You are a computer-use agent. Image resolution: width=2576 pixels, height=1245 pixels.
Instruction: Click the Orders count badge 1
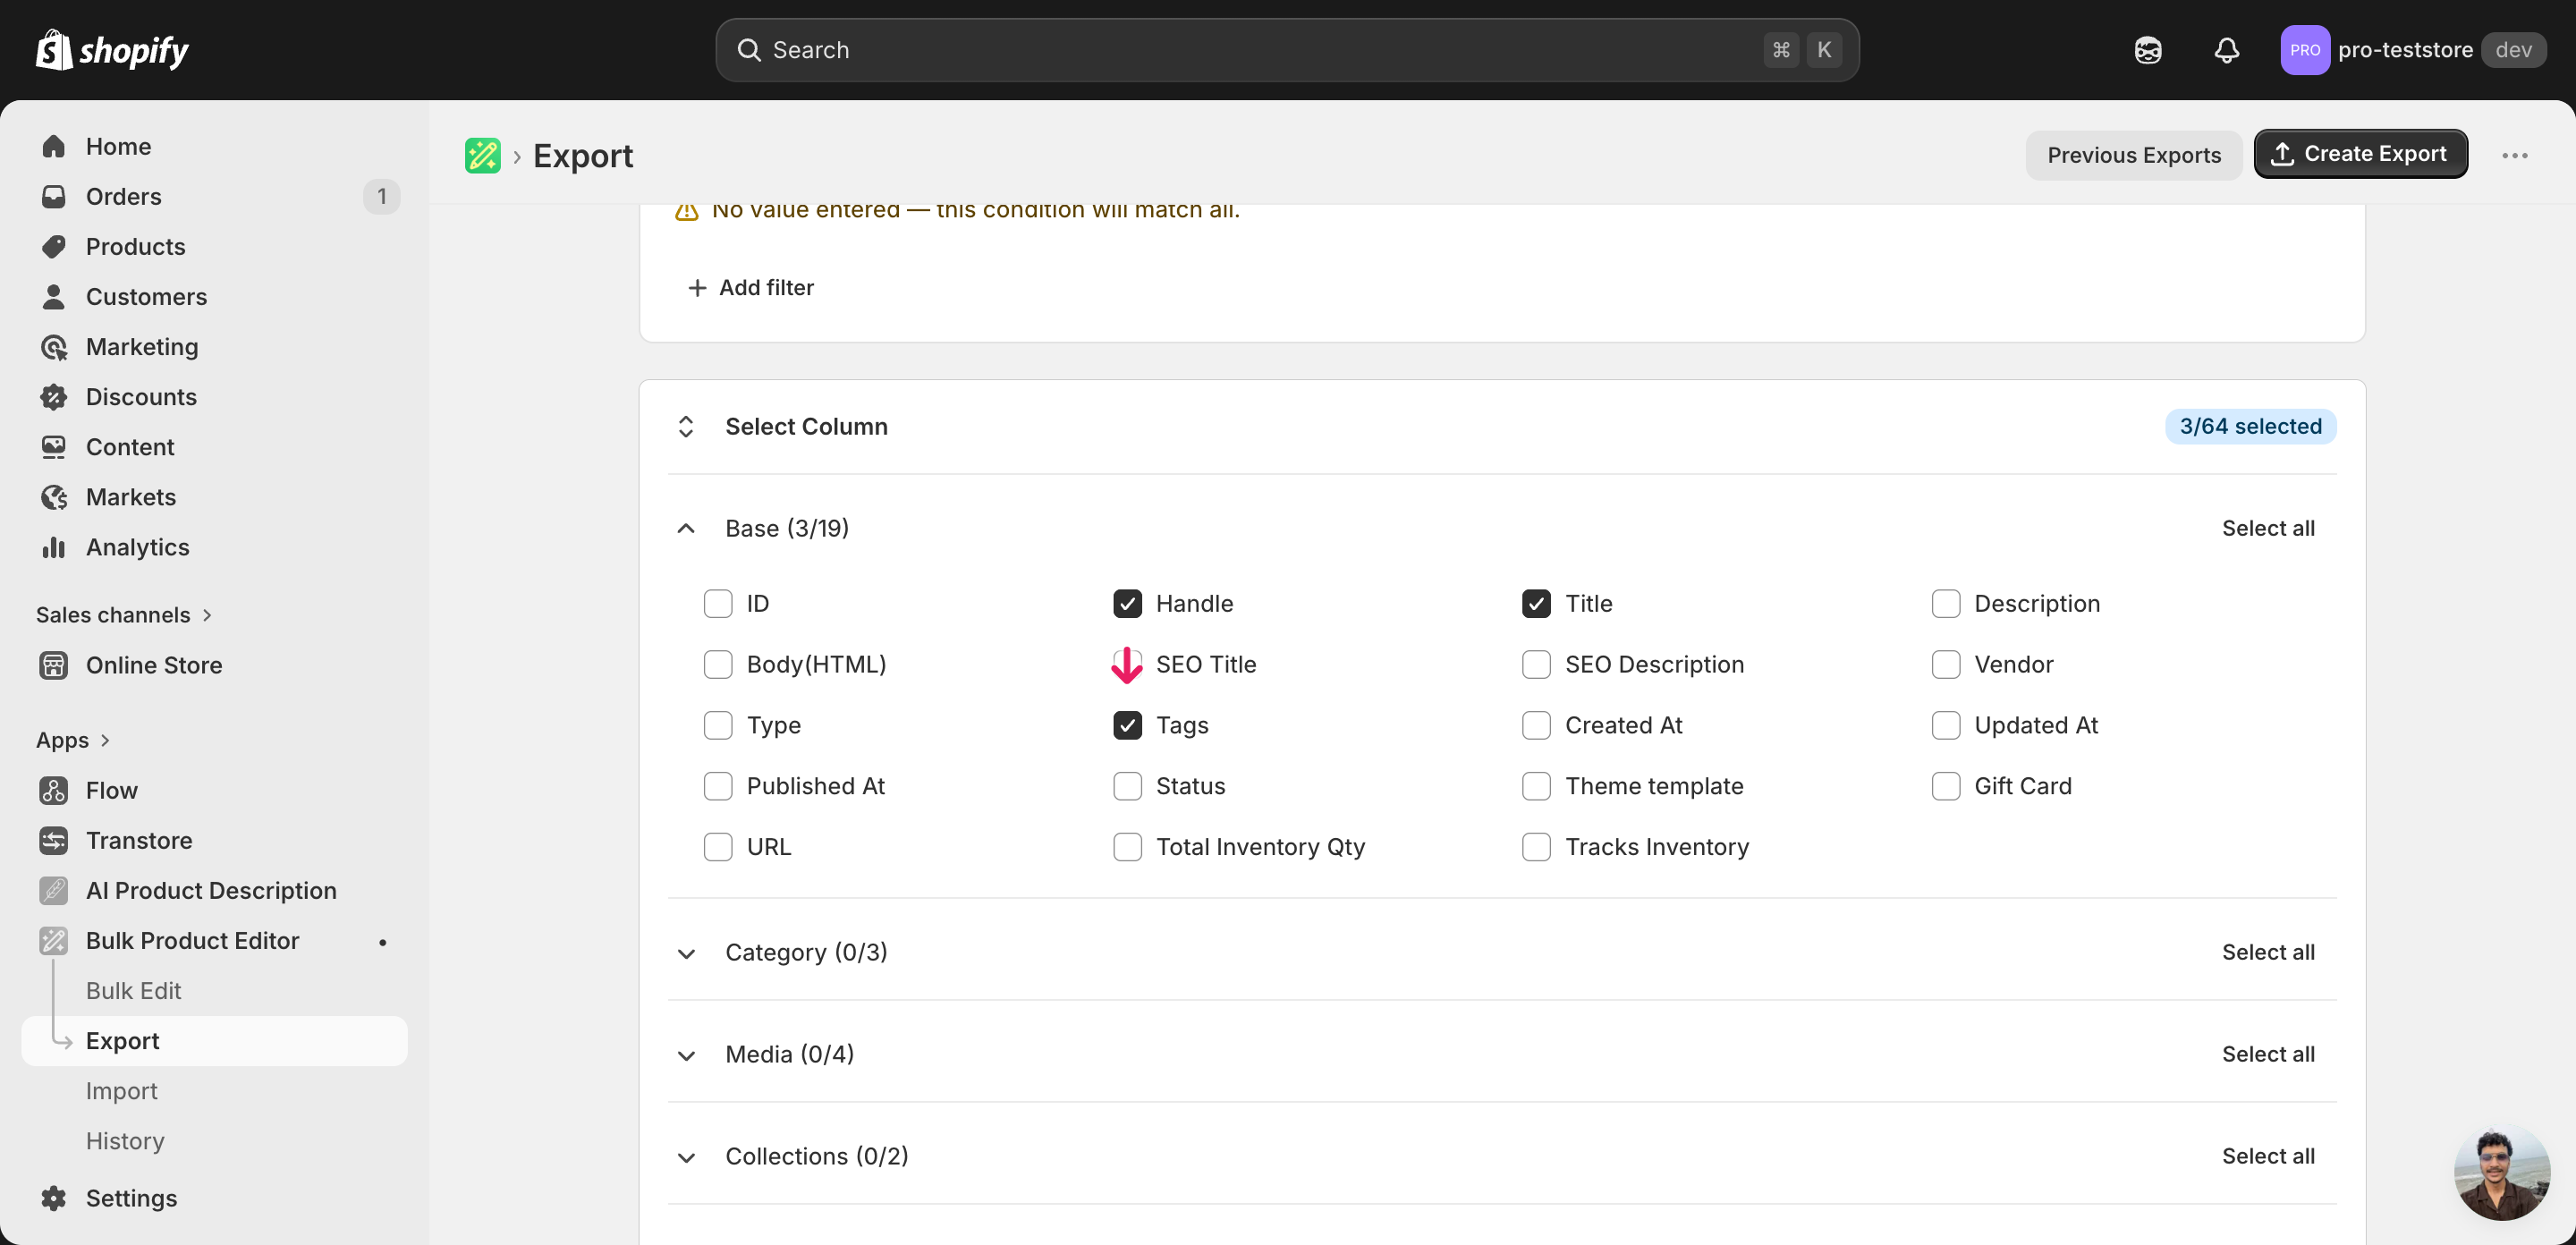381,196
